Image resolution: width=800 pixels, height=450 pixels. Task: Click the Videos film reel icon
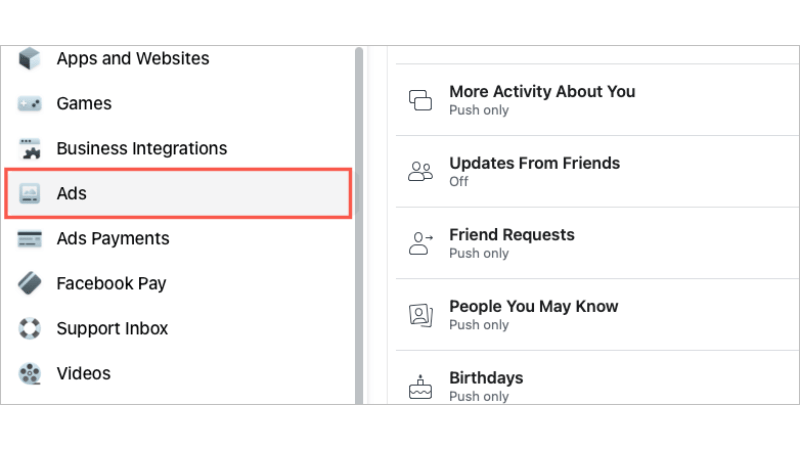[29, 374]
